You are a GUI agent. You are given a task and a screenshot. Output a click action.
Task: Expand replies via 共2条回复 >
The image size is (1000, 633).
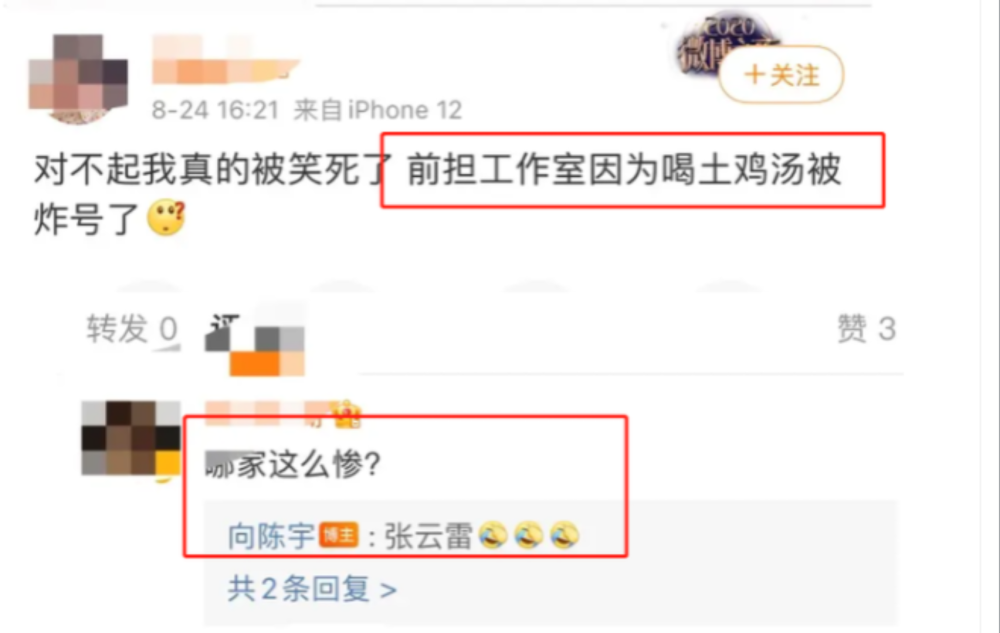coord(312,588)
